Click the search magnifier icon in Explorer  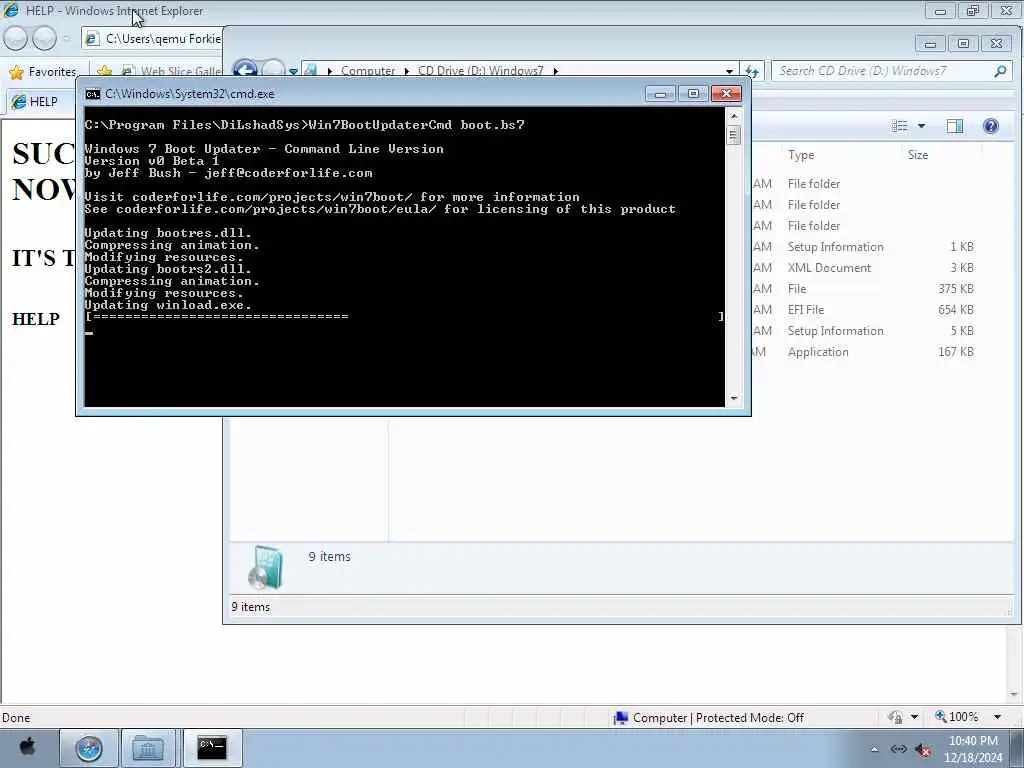pyautogui.click(x=1000, y=71)
